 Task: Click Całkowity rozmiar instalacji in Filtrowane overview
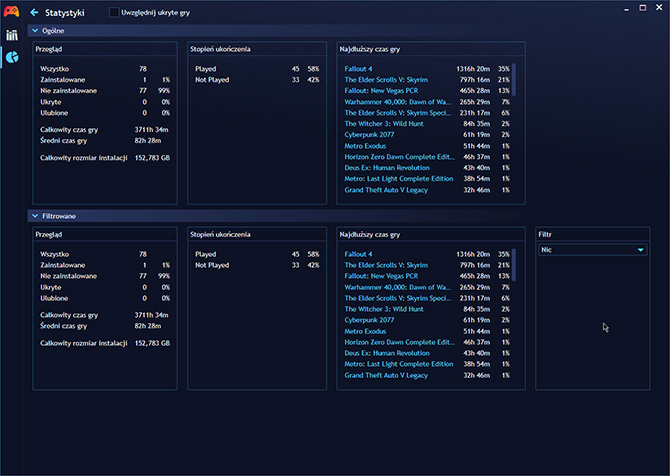(x=84, y=343)
